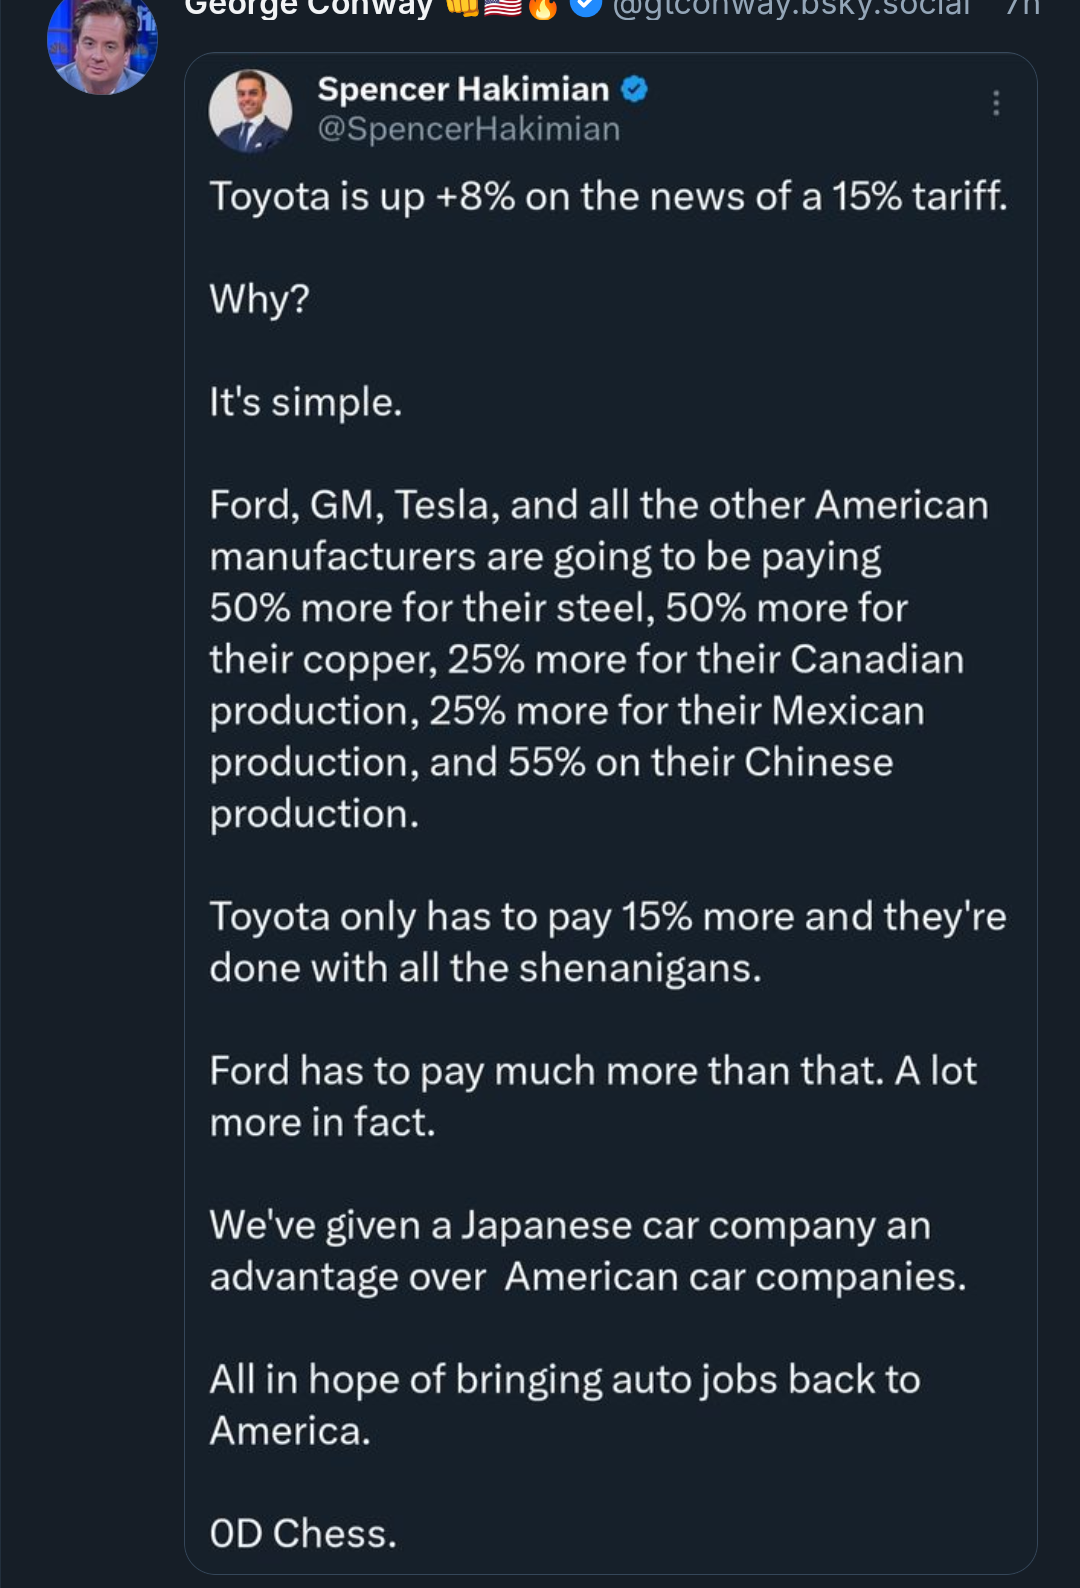Click the "0D Chess." closing line
1080x1588 pixels.
[303, 1533]
